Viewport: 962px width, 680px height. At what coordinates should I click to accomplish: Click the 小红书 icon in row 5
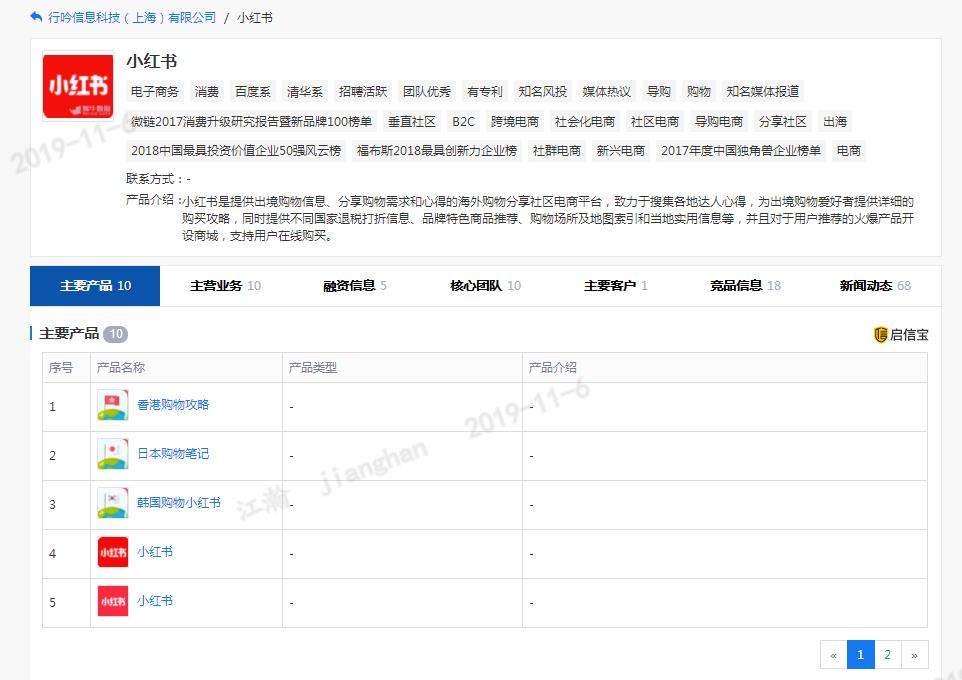(113, 601)
